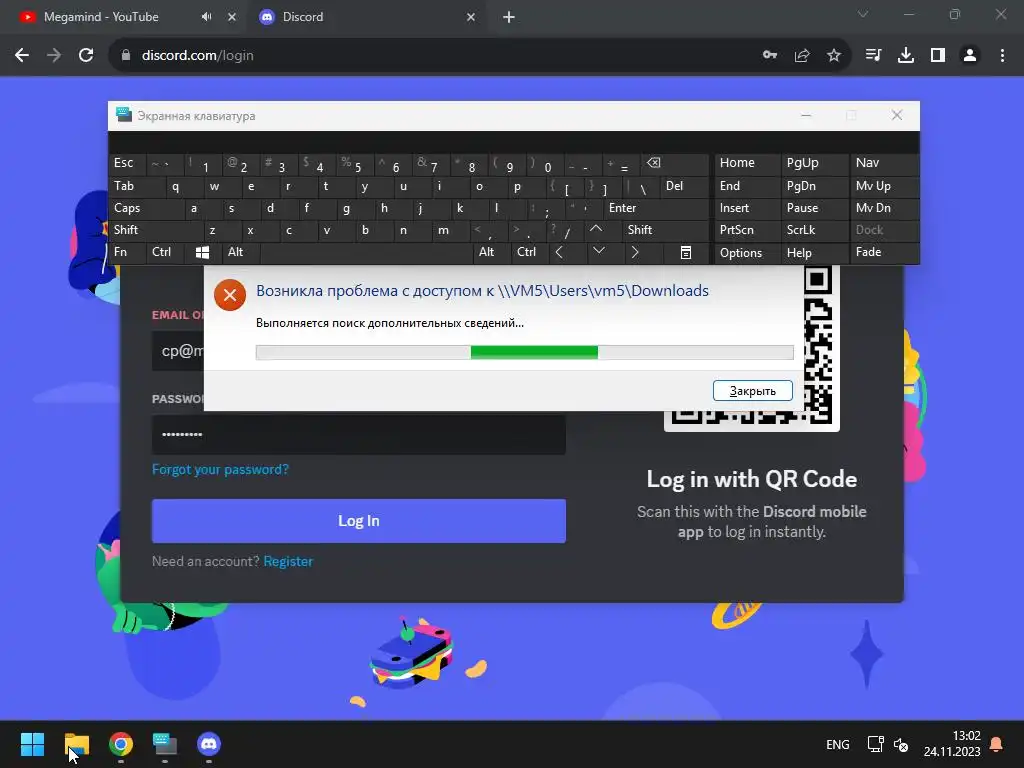Open the saved passwords key icon
The width and height of the screenshot is (1024, 768).
pyautogui.click(x=770, y=56)
